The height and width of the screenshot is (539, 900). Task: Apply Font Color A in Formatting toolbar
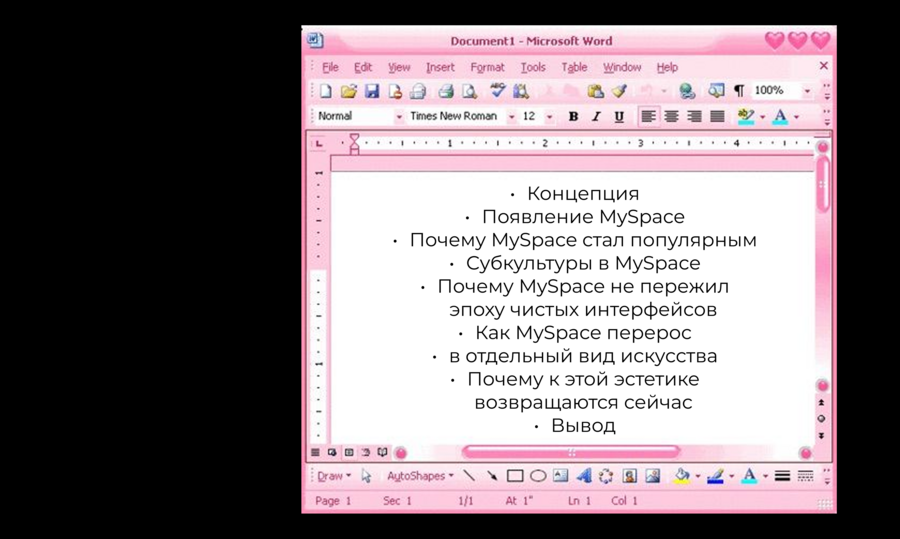[780, 117]
